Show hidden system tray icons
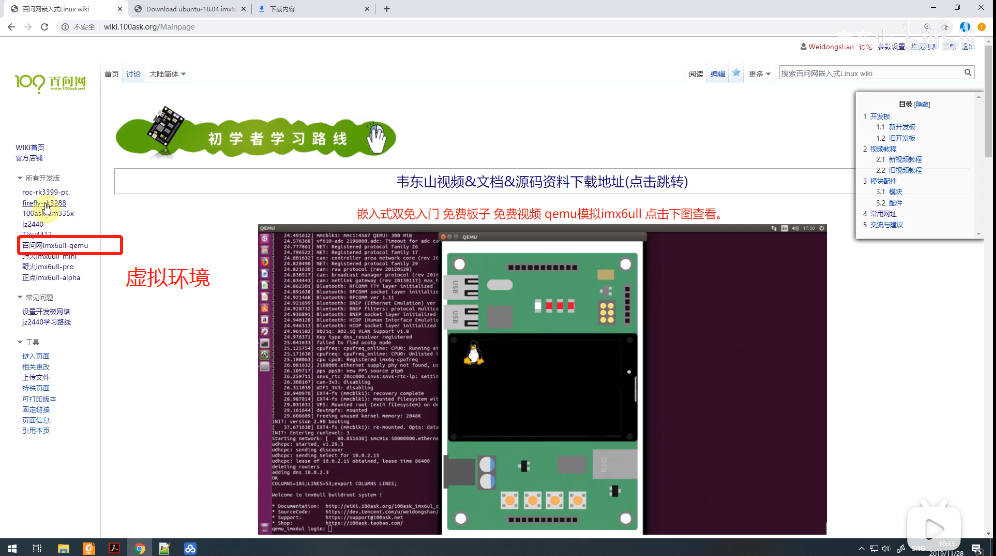Viewport: 996px width, 556px height. tap(861, 548)
